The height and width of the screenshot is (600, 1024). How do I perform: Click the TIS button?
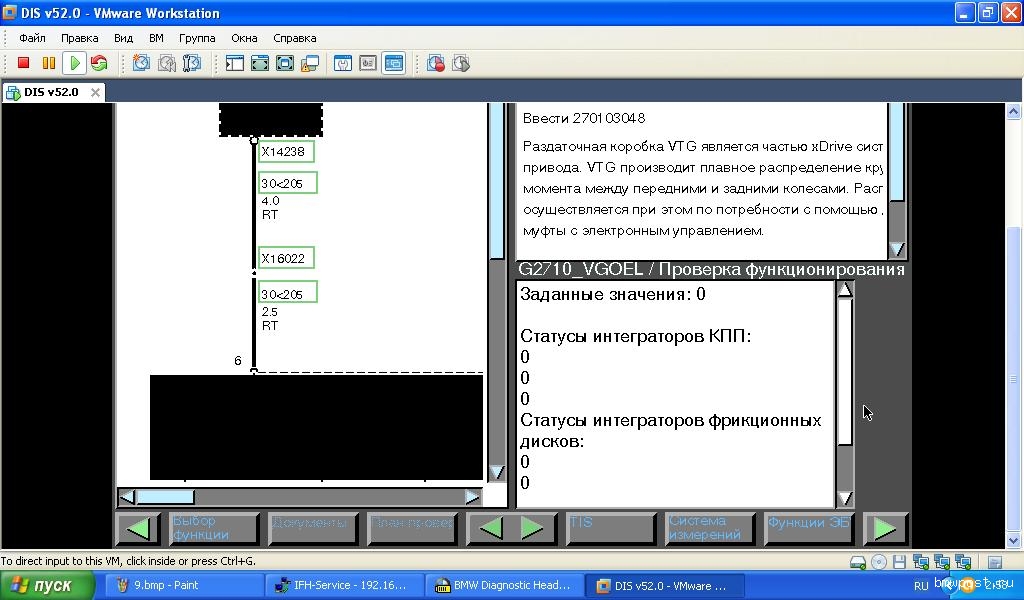click(x=610, y=528)
